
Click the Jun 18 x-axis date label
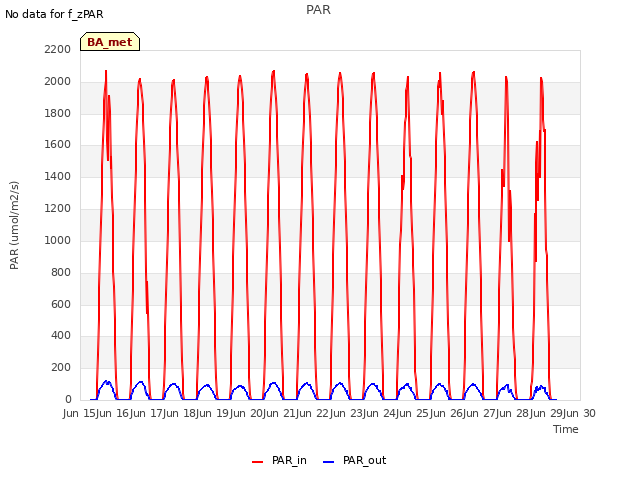[x=180, y=413]
